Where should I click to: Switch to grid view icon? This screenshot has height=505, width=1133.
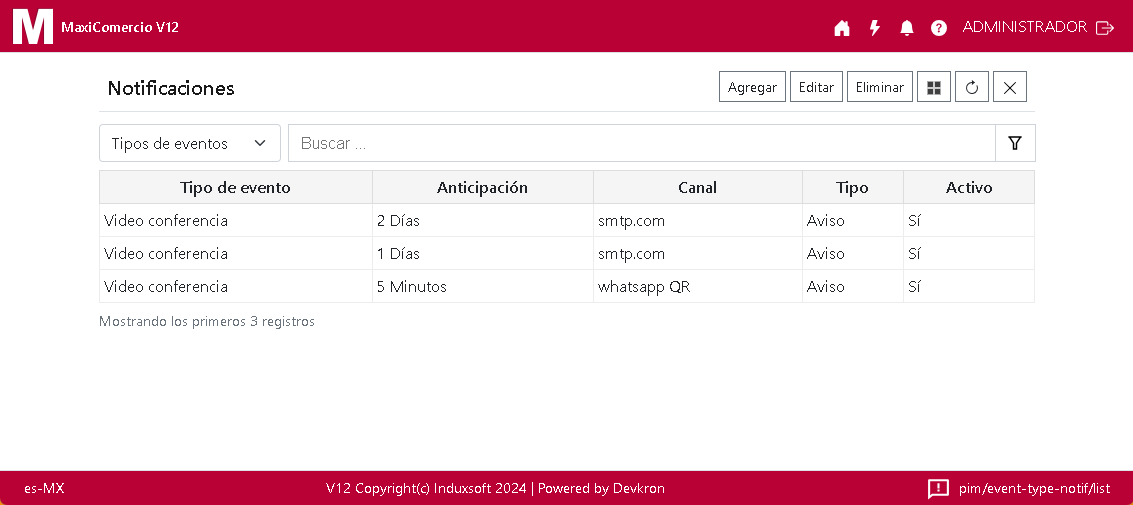click(934, 87)
